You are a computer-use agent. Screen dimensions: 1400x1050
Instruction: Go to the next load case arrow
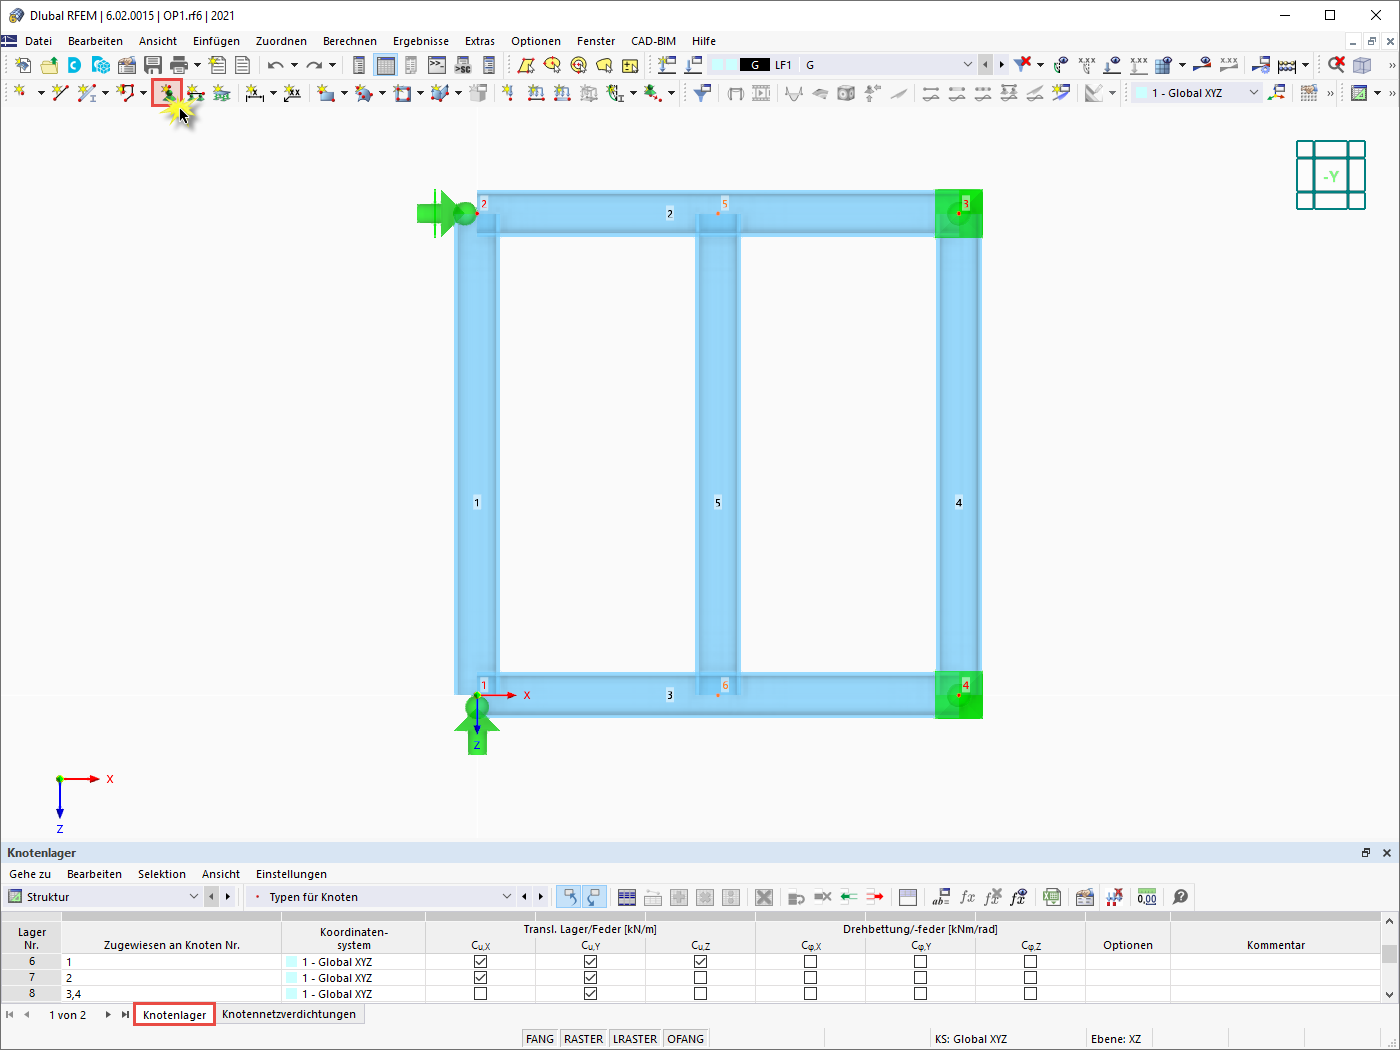point(1001,65)
